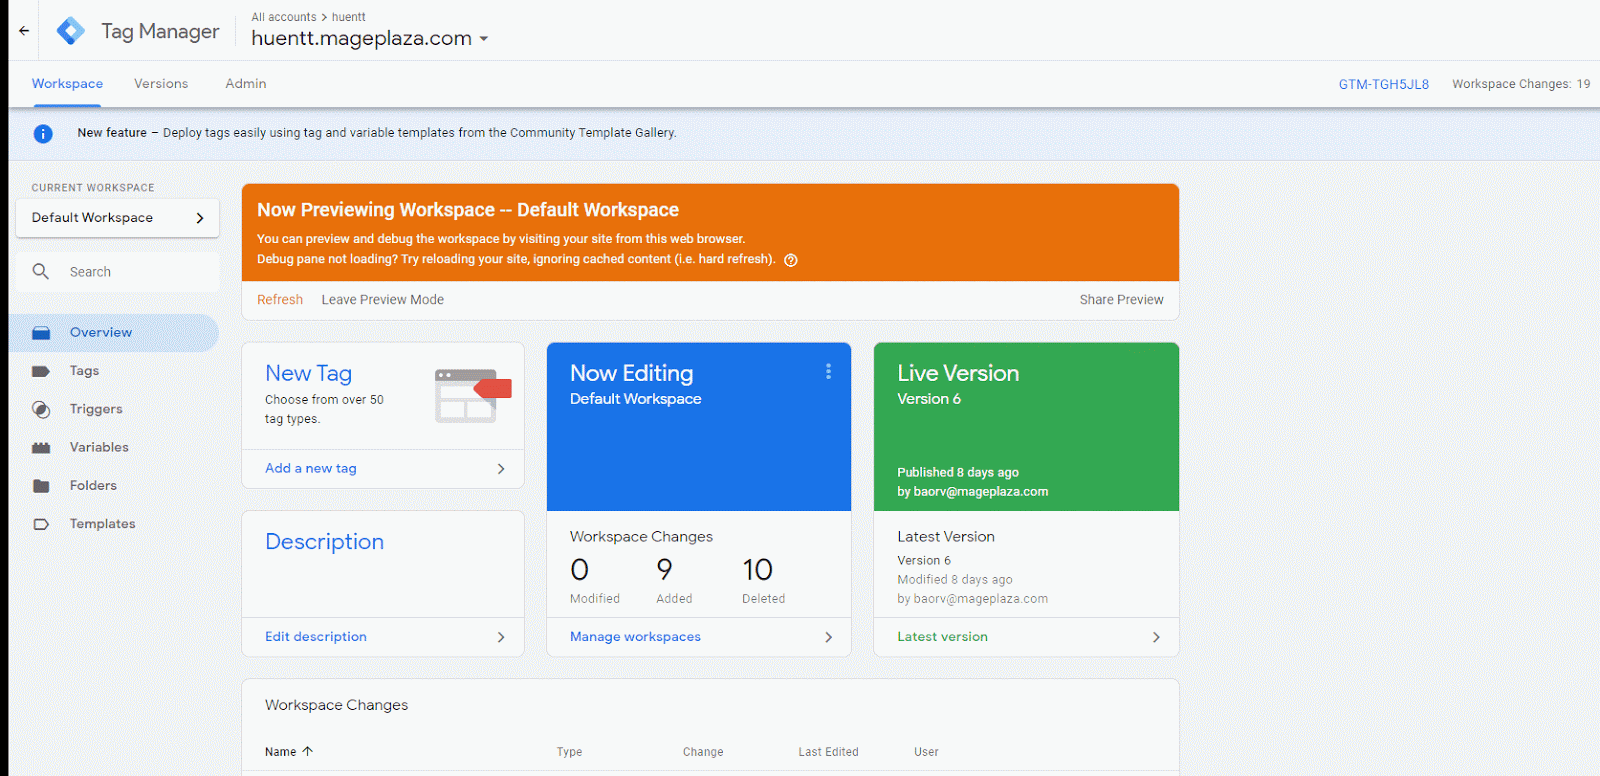This screenshot has height=776, width=1600.
Task: Click the back arrow icon
Action: 24,31
